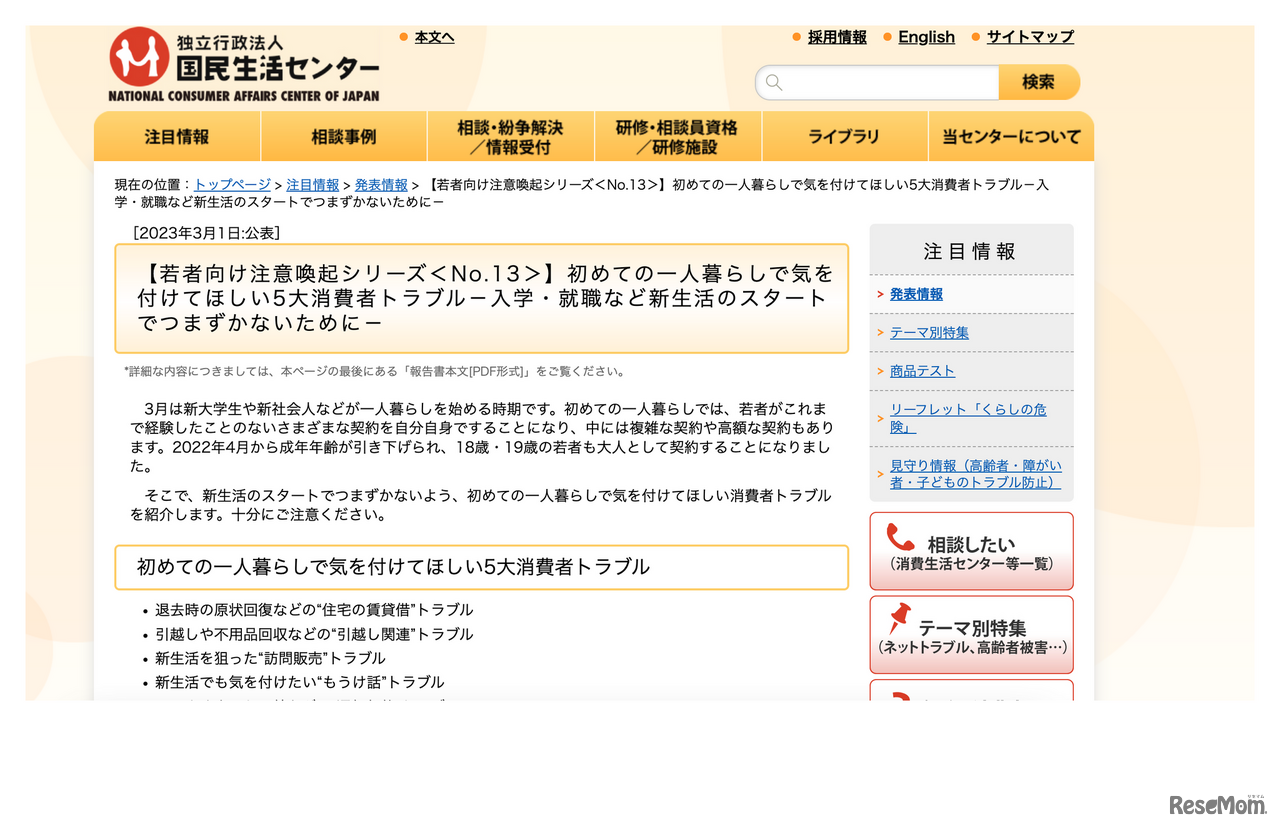Click the 注目情報 sidebar heading
Screen dimensions: 1280x828
click(971, 251)
